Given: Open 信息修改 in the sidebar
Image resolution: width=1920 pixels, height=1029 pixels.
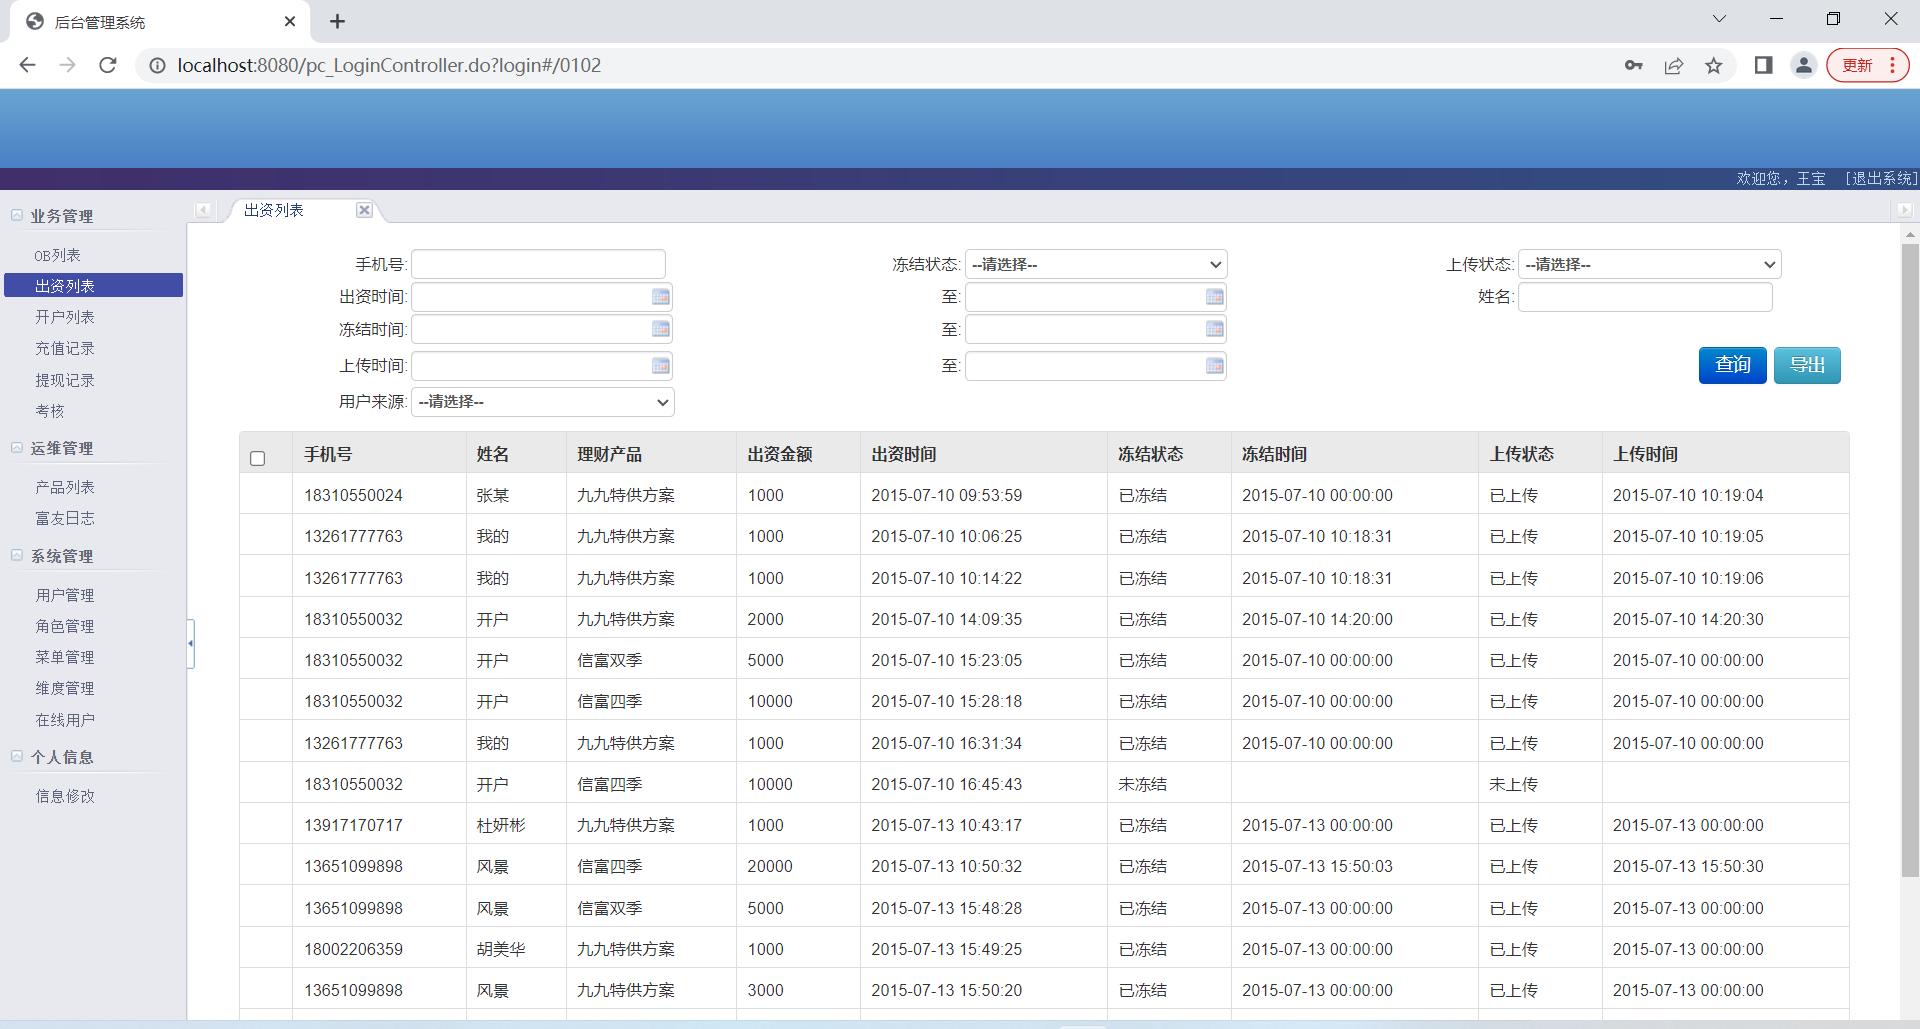Looking at the screenshot, I should tap(65, 796).
